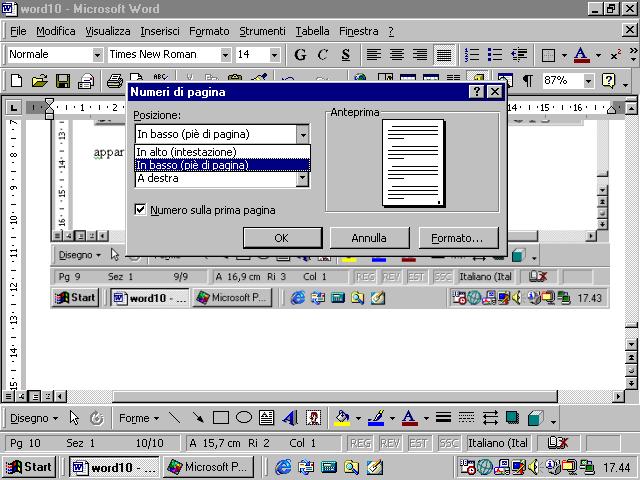The width and height of the screenshot is (640, 480).
Task: Select Objects arrow beside Forme menu
Action: 74,418
